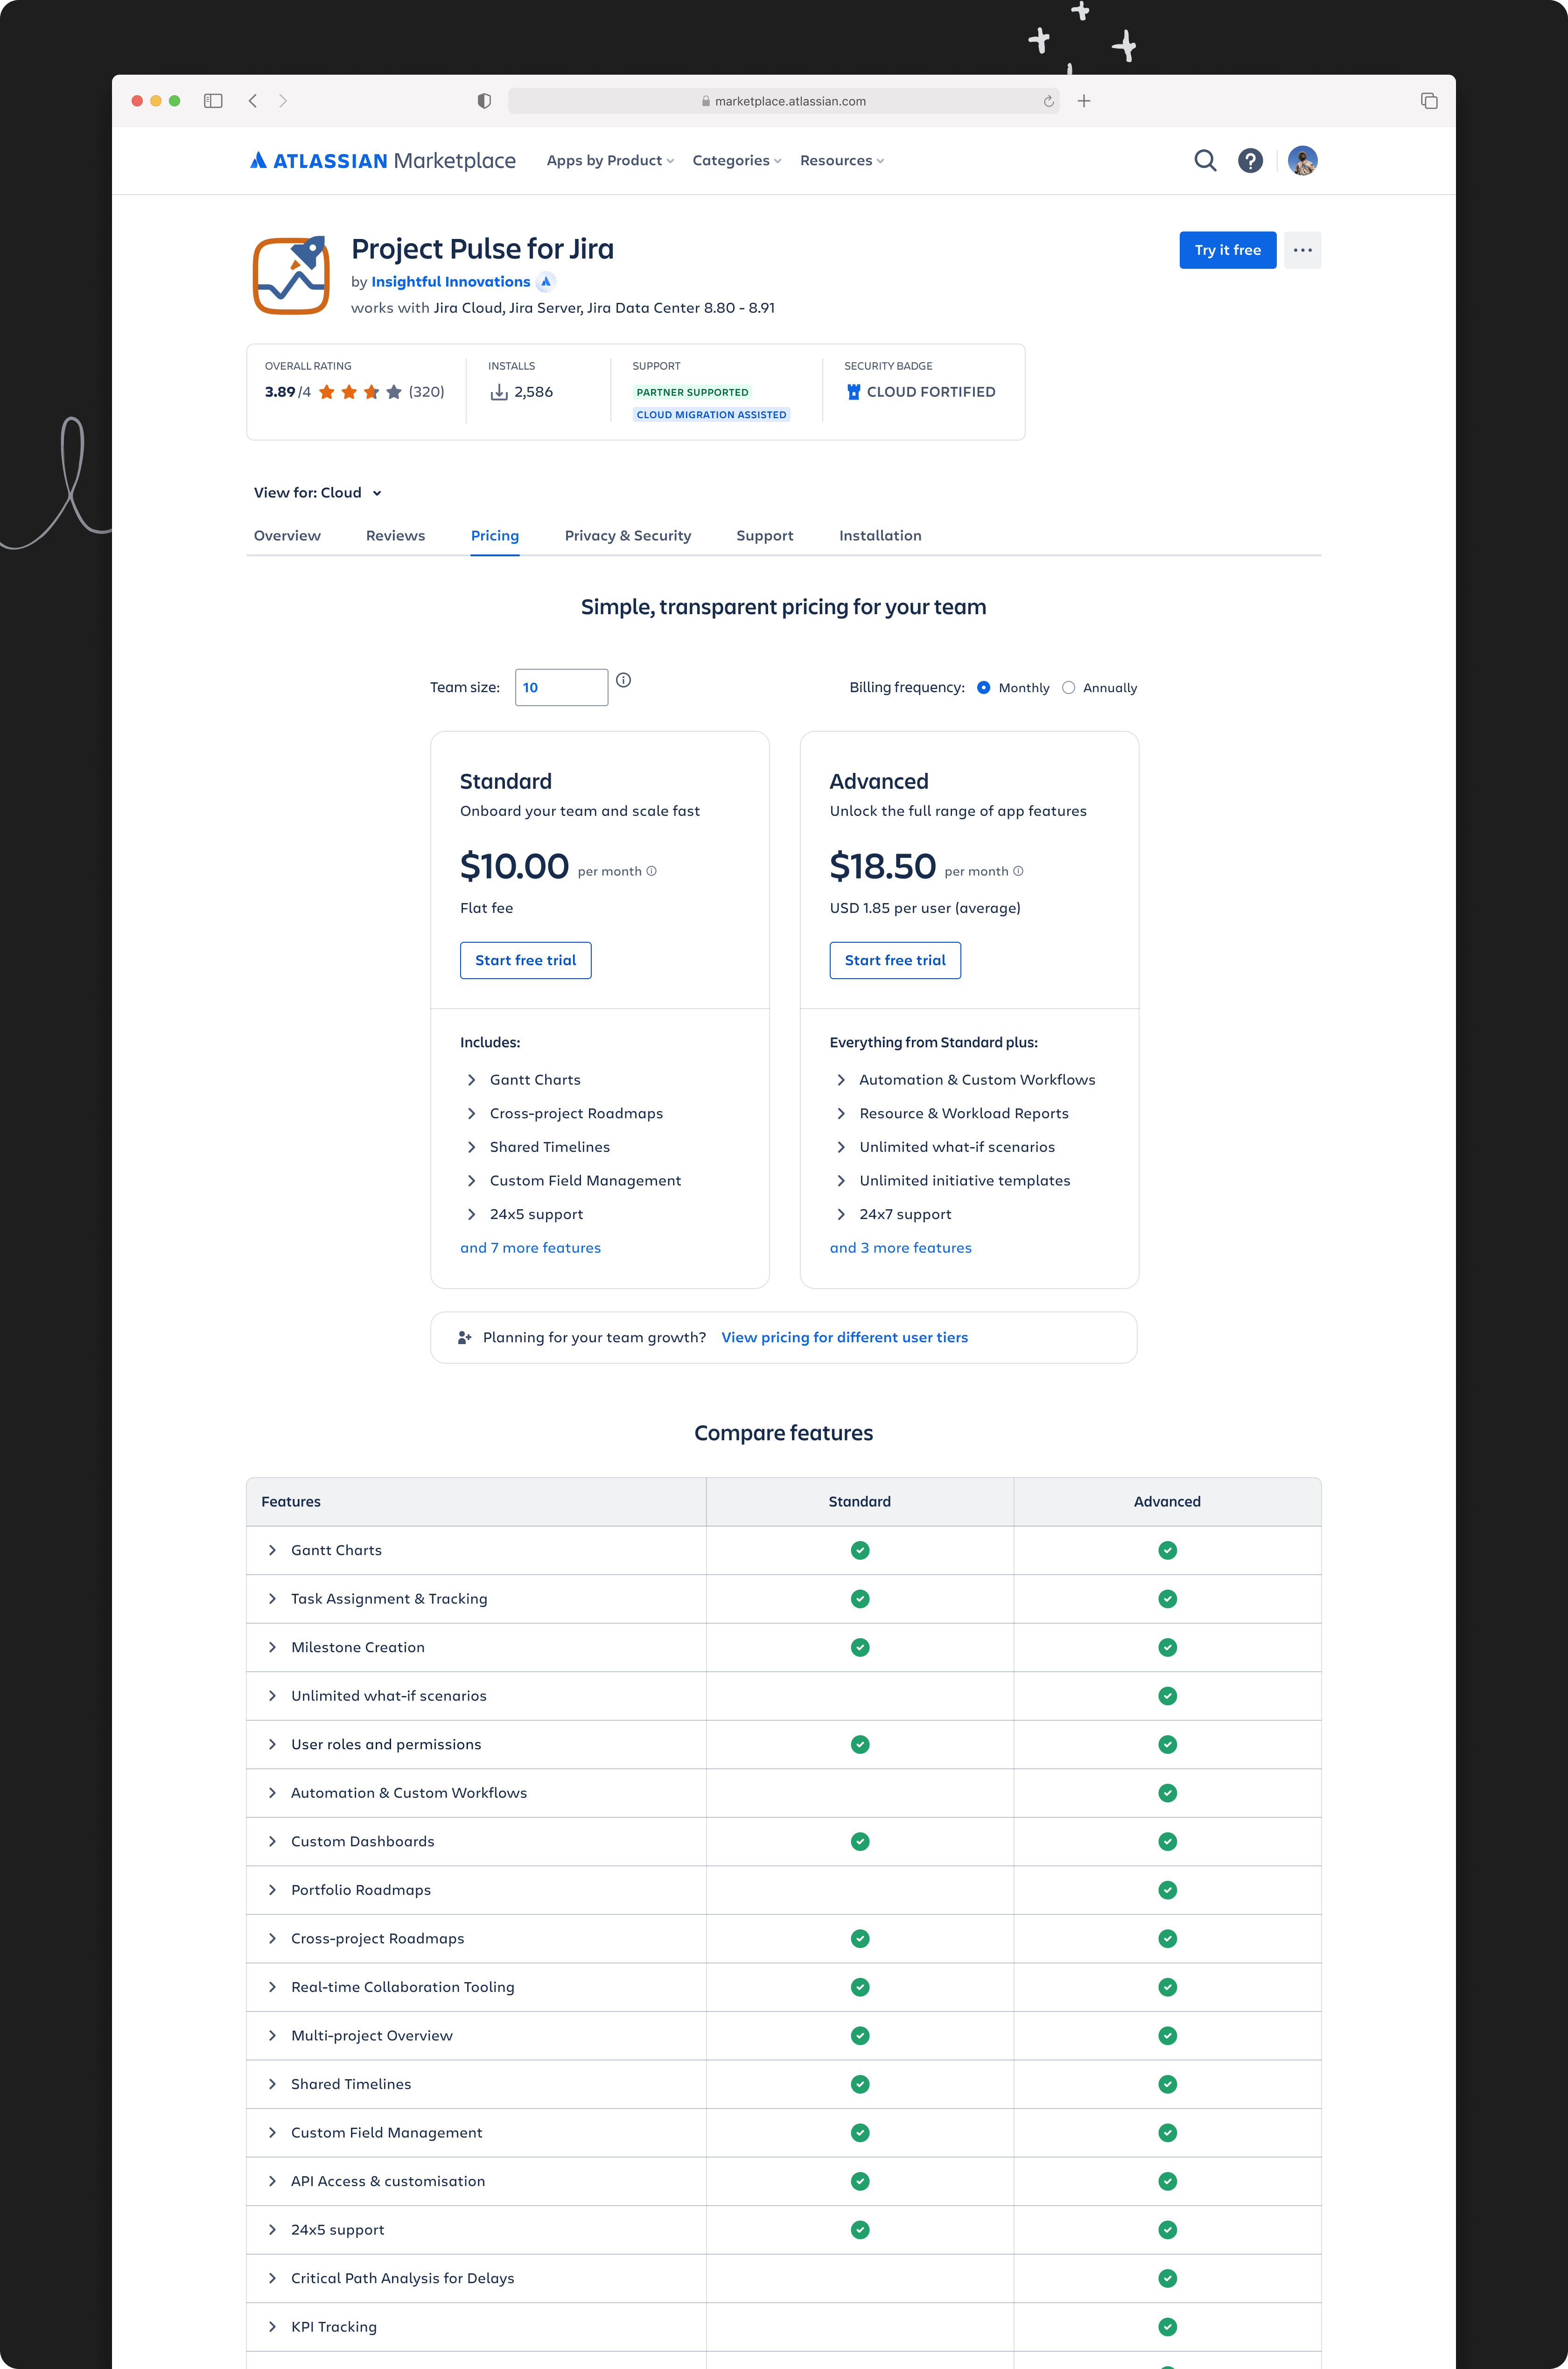Screen dimensions: 1568x2369
Task: Select the Pricing tab
Action: pos(495,536)
